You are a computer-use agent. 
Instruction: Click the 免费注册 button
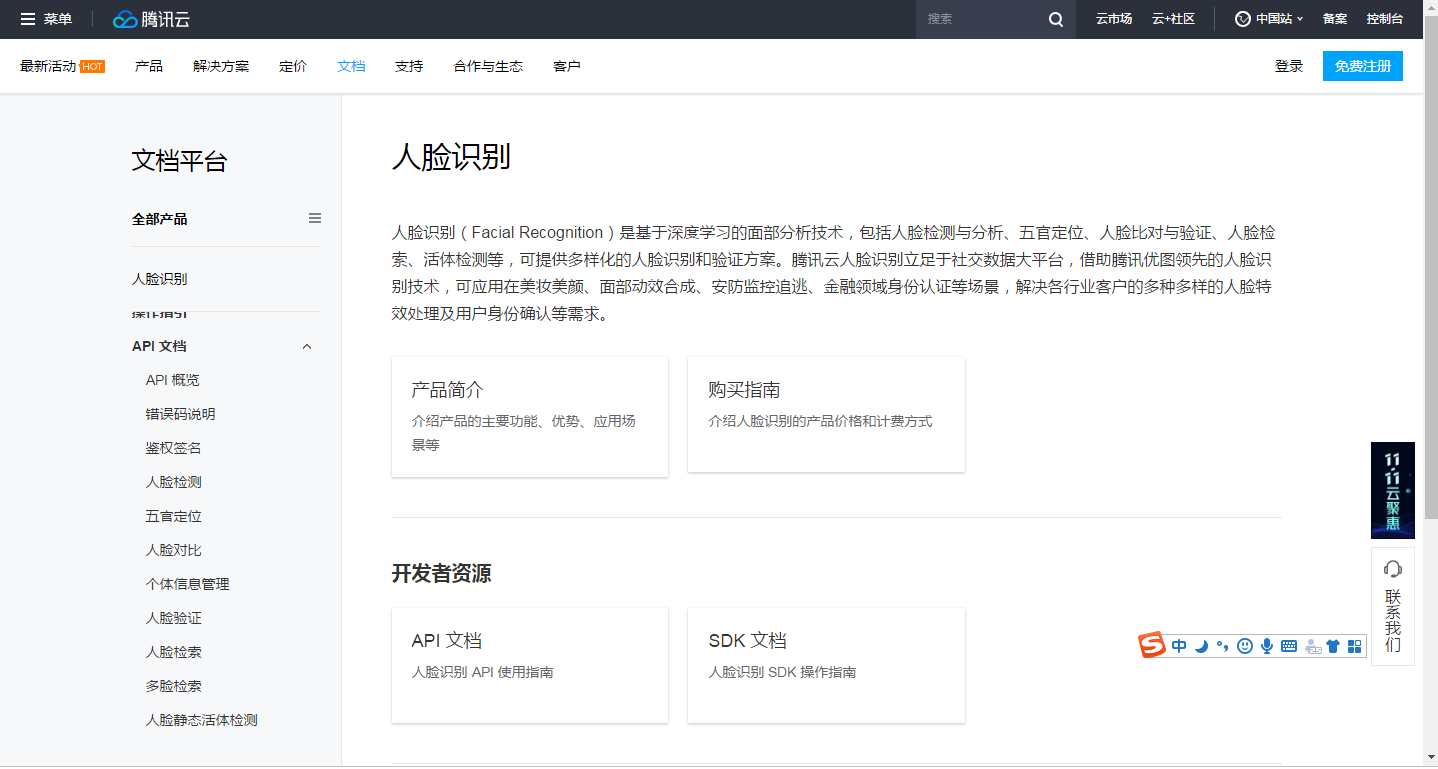point(1362,66)
